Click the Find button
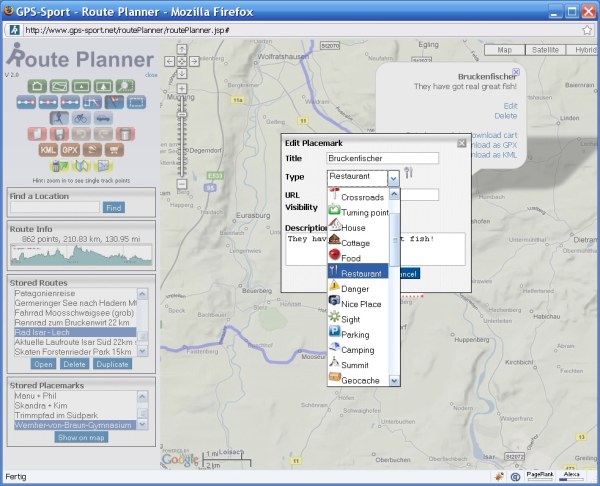Screen dimensions: 600x486 [114, 208]
